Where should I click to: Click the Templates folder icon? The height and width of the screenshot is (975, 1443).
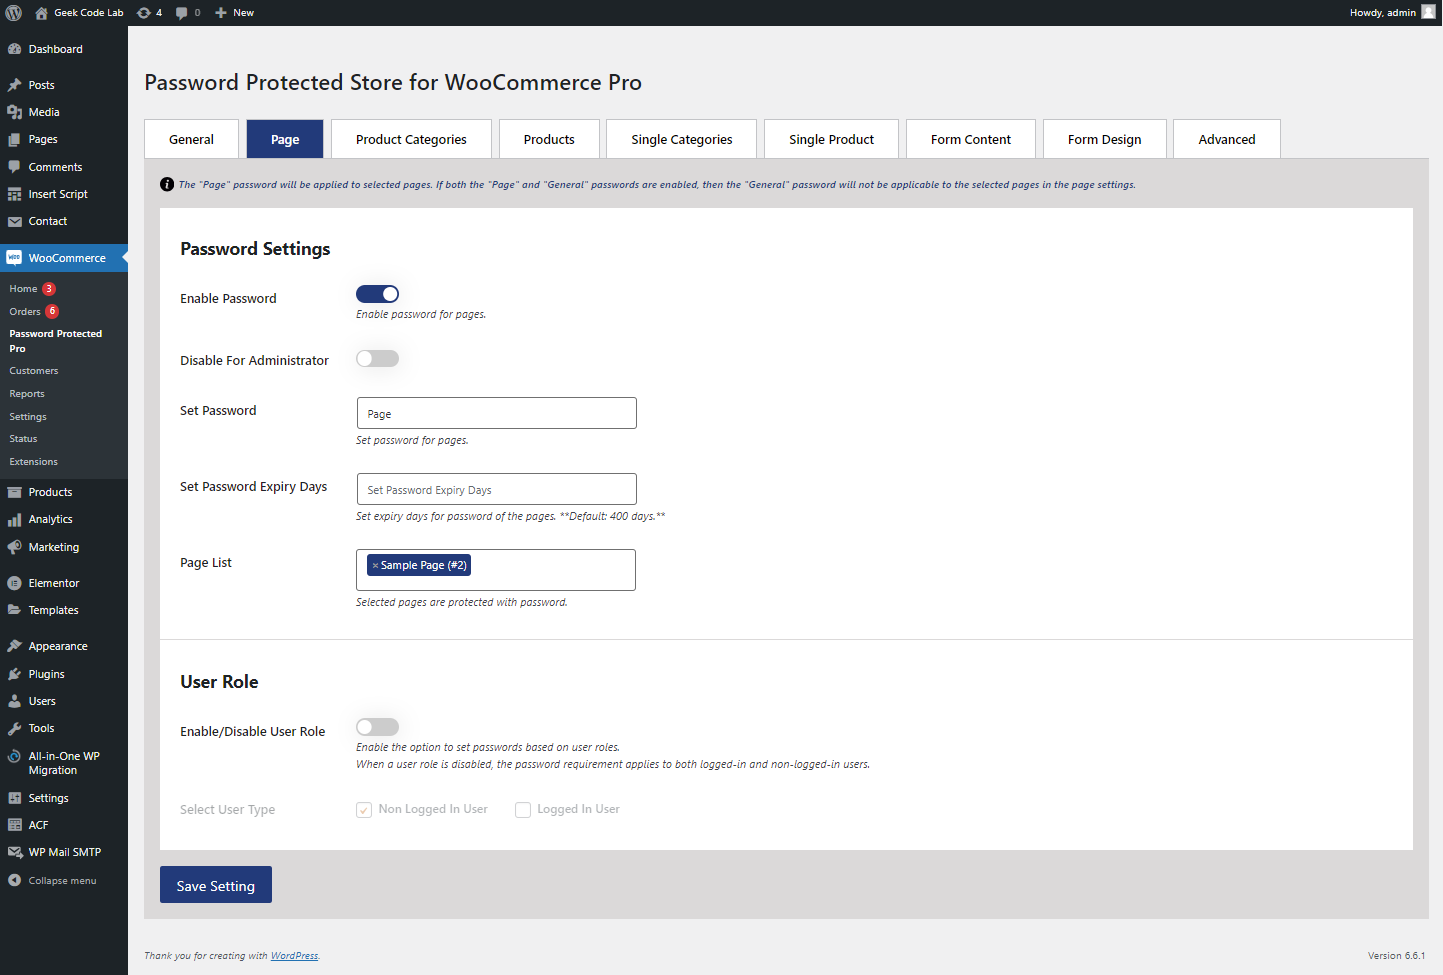(x=14, y=610)
